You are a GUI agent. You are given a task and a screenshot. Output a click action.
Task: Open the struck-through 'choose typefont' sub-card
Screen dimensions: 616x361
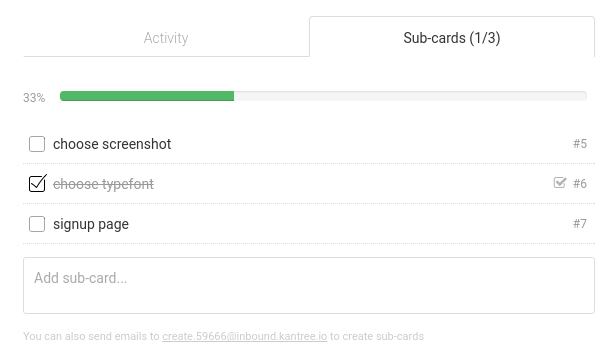point(103,184)
